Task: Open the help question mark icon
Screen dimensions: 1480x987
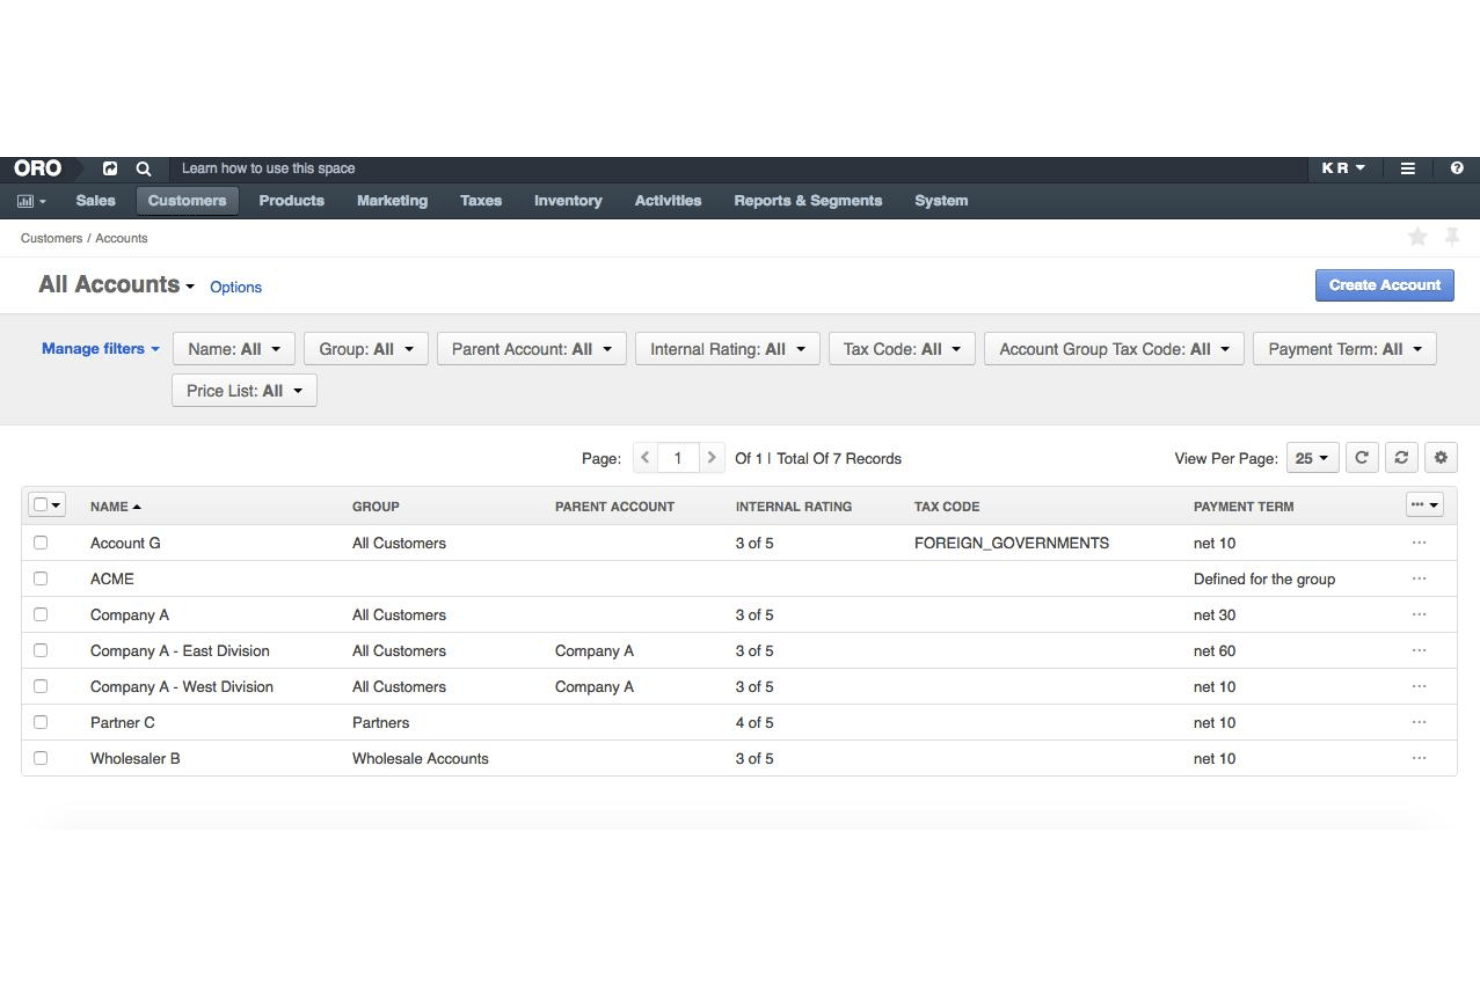Action: (1457, 168)
